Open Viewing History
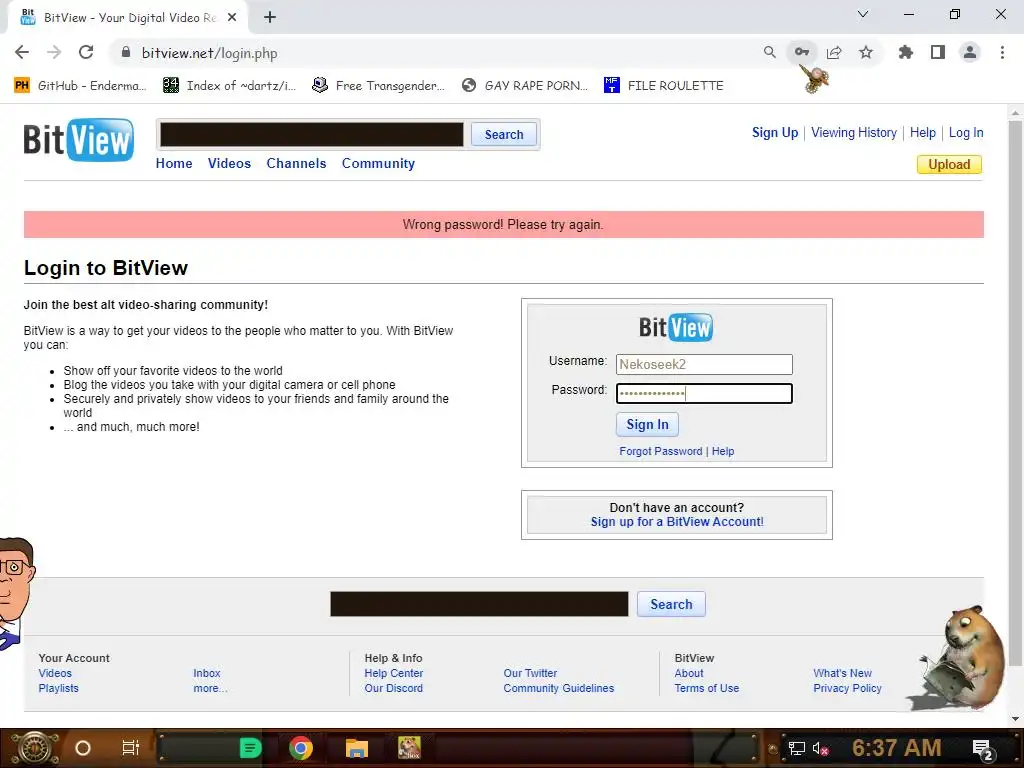 pyautogui.click(x=854, y=133)
